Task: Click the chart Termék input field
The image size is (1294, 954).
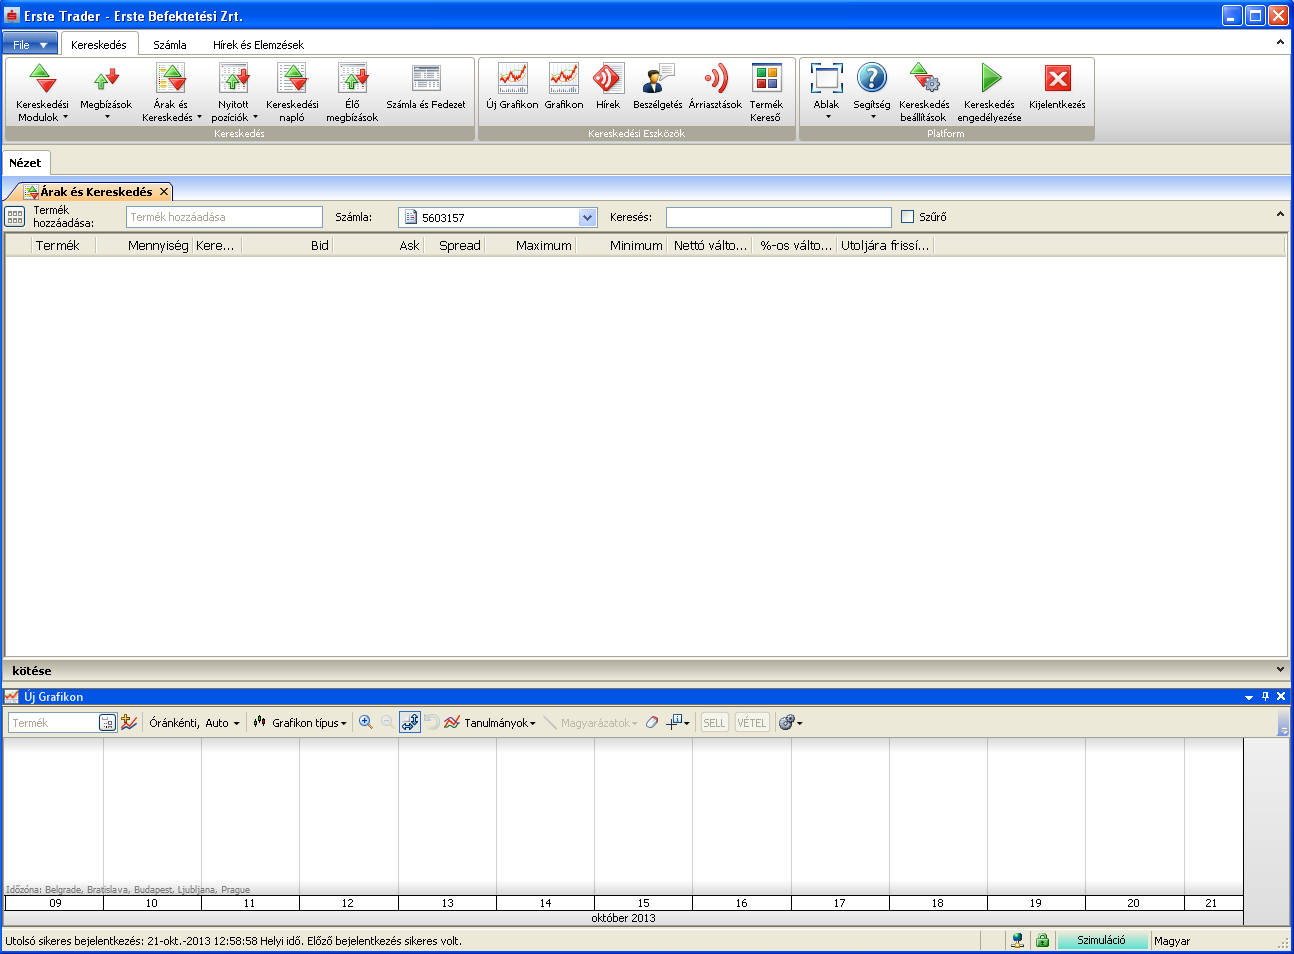Action: [x=54, y=722]
